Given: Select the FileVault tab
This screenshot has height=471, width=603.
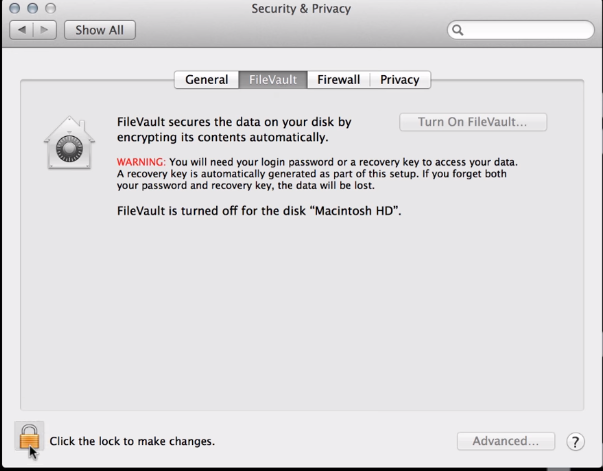Looking at the screenshot, I should [x=273, y=80].
